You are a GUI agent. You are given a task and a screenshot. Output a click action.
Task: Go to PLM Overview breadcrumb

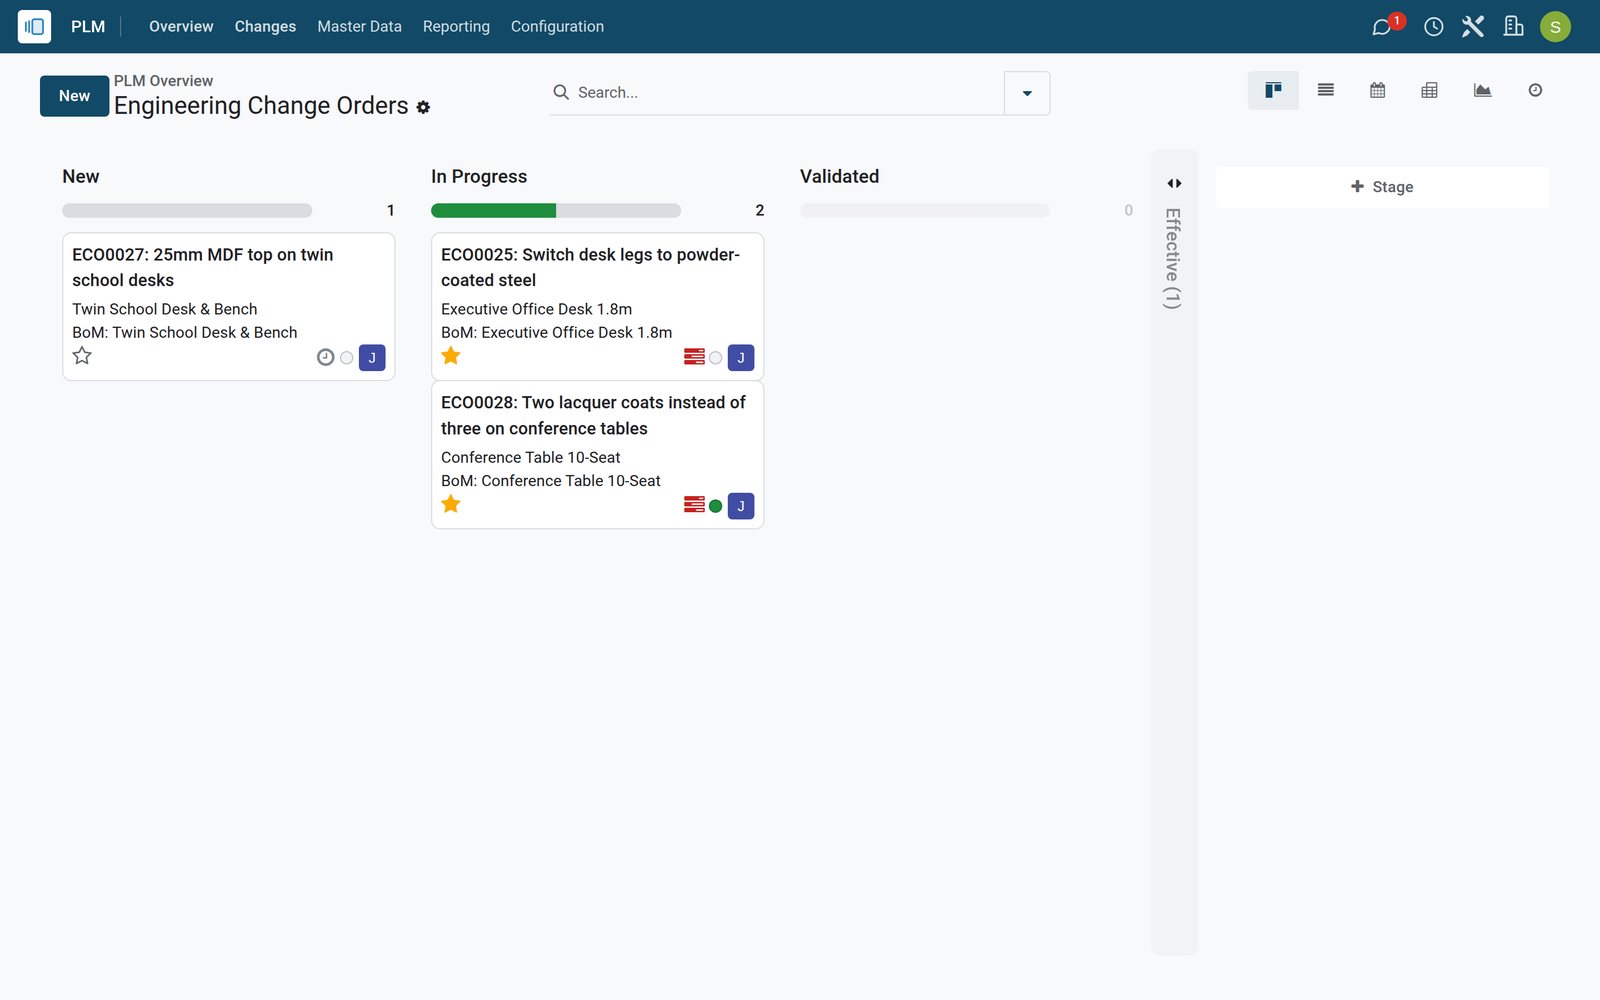tap(163, 81)
